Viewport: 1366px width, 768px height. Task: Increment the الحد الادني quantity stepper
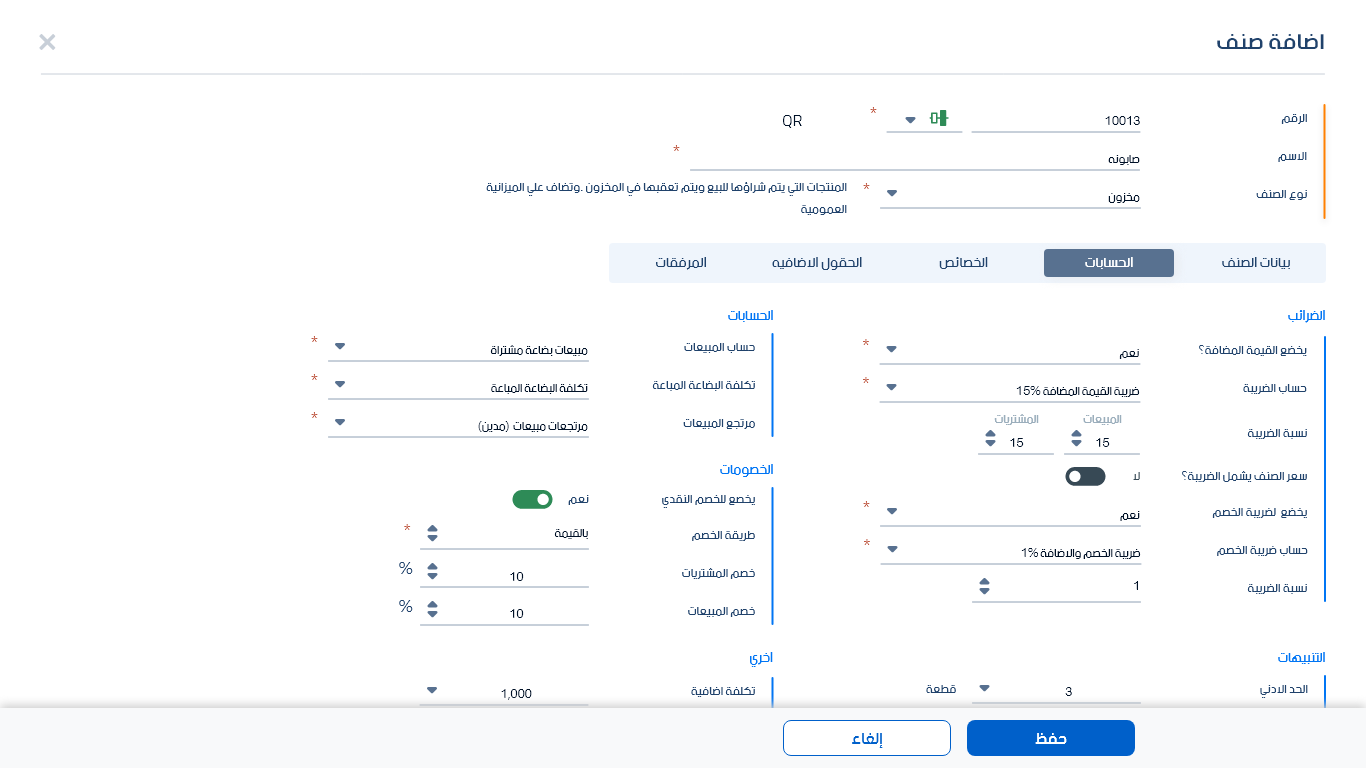pyautogui.click(x=984, y=684)
